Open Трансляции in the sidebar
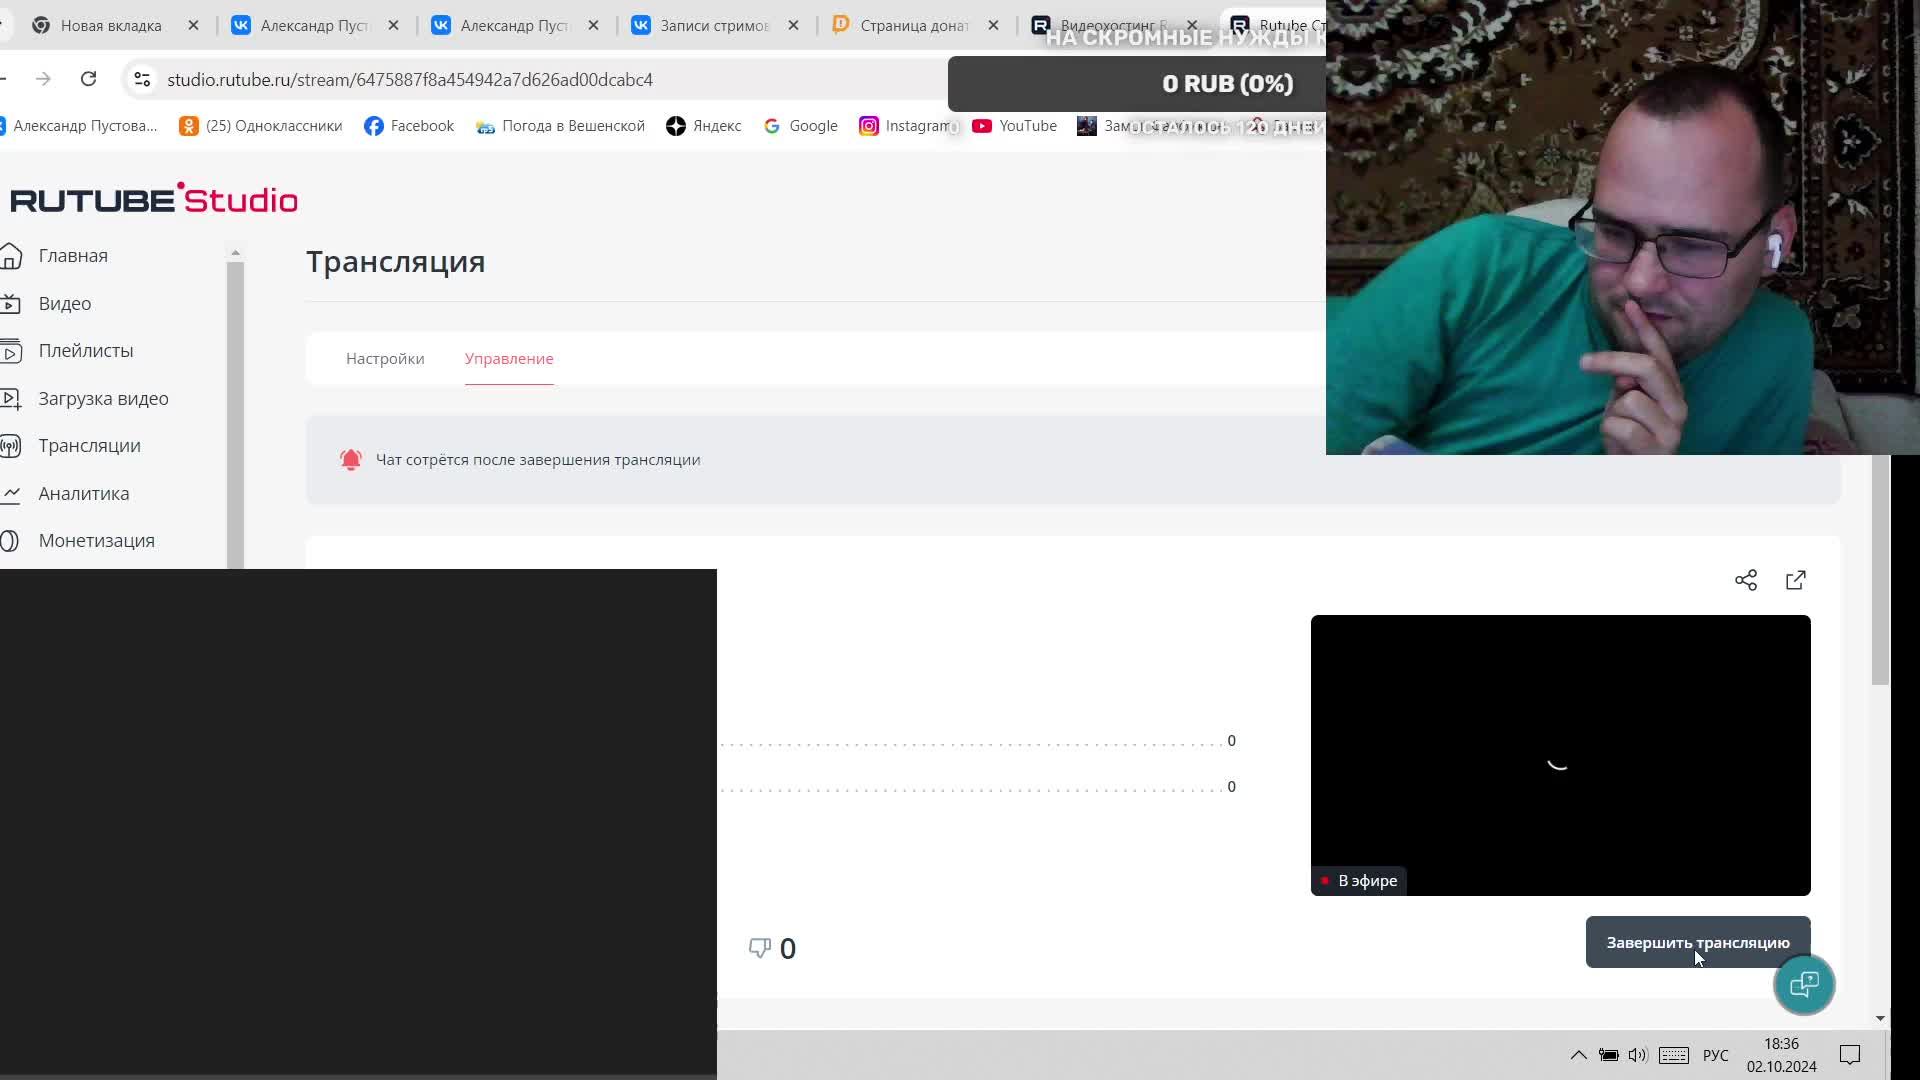This screenshot has width=1920, height=1080. click(89, 446)
